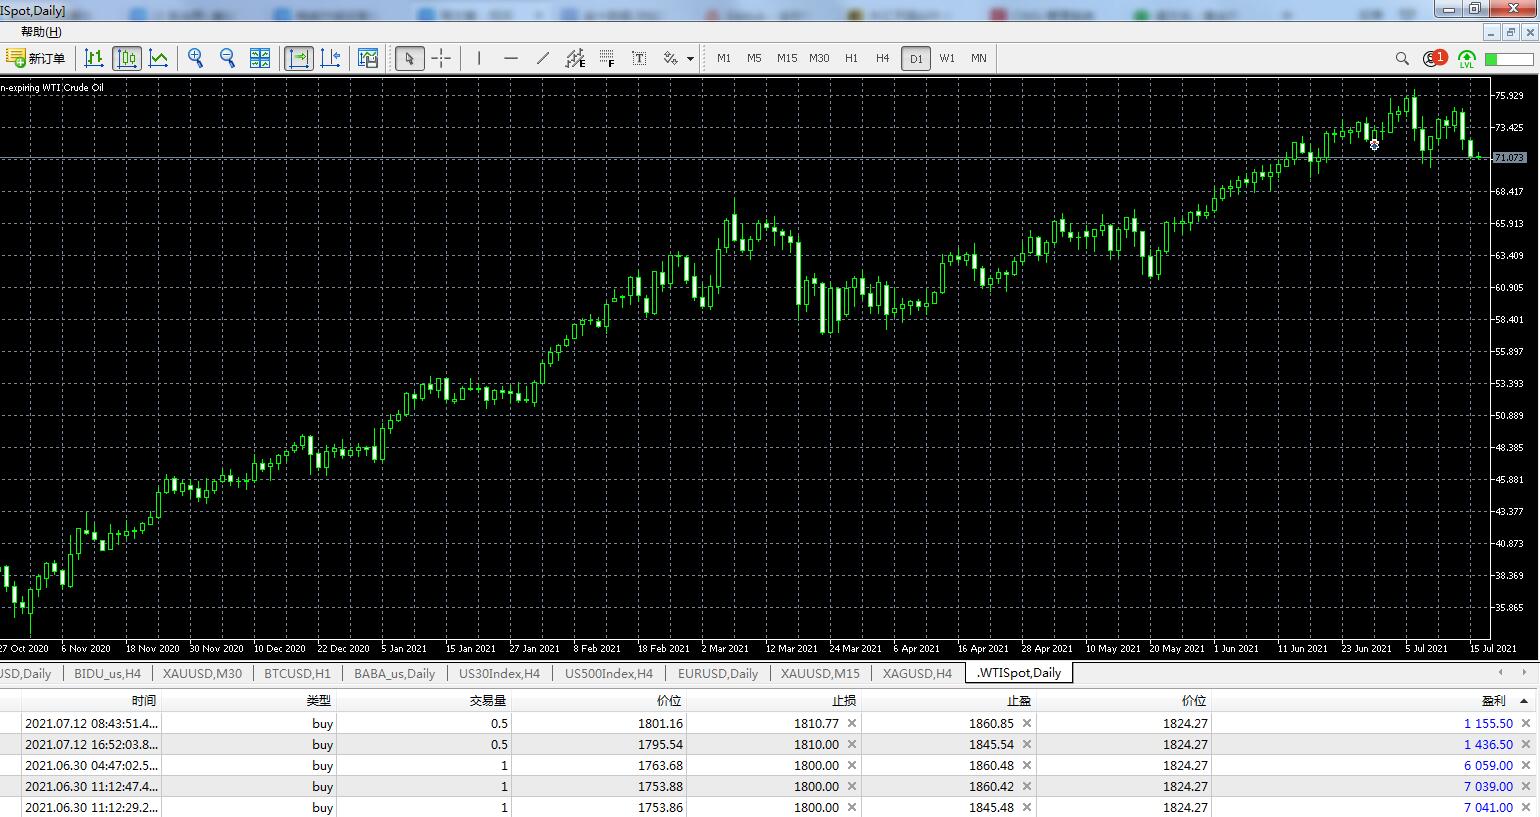1540x817 pixels.
Task: Switch timeframe to W1
Action: pyautogui.click(x=947, y=58)
